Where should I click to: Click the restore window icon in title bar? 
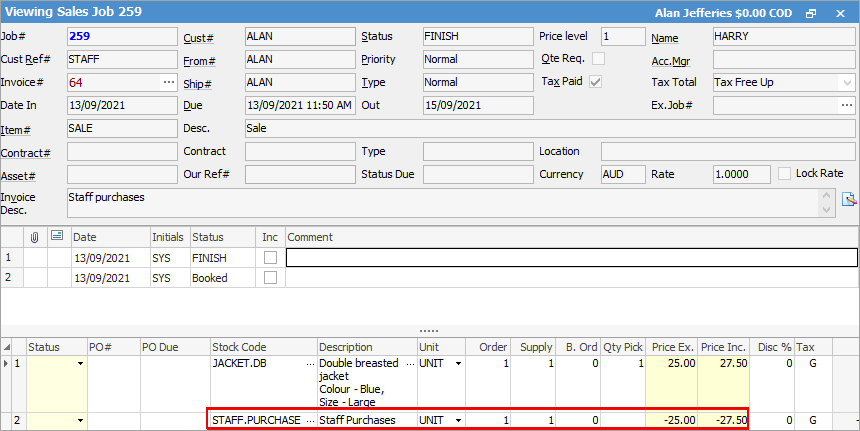[x=811, y=14]
